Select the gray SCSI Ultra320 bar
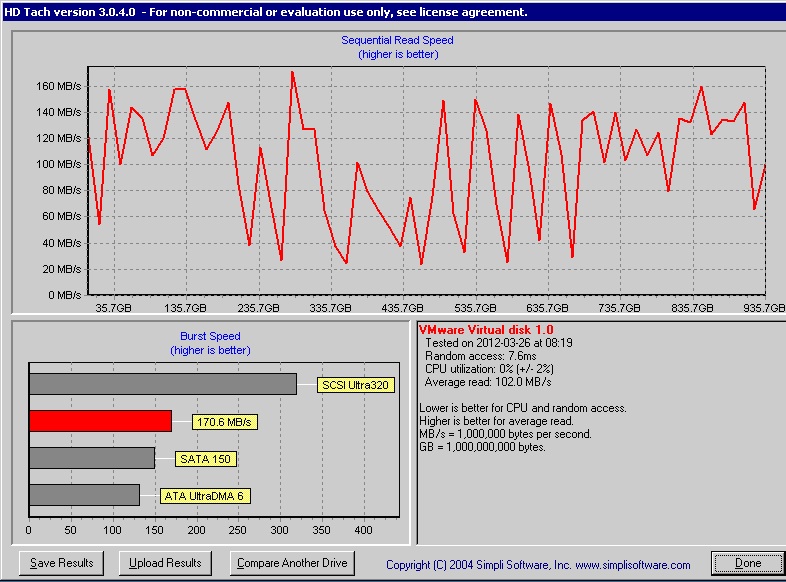 [x=163, y=384]
